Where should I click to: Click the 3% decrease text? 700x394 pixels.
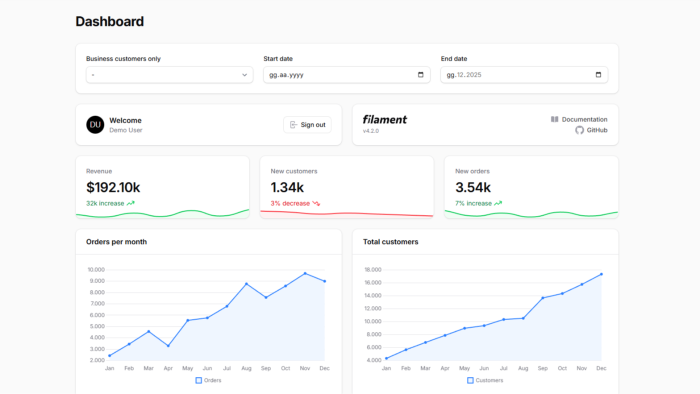(x=290, y=203)
